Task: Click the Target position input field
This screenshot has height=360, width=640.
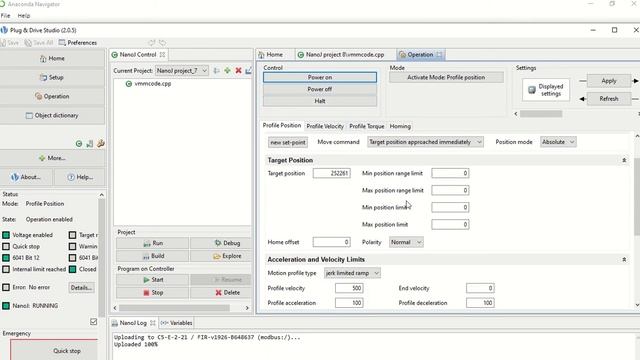Action: pyautogui.click(x=331, y=173)
